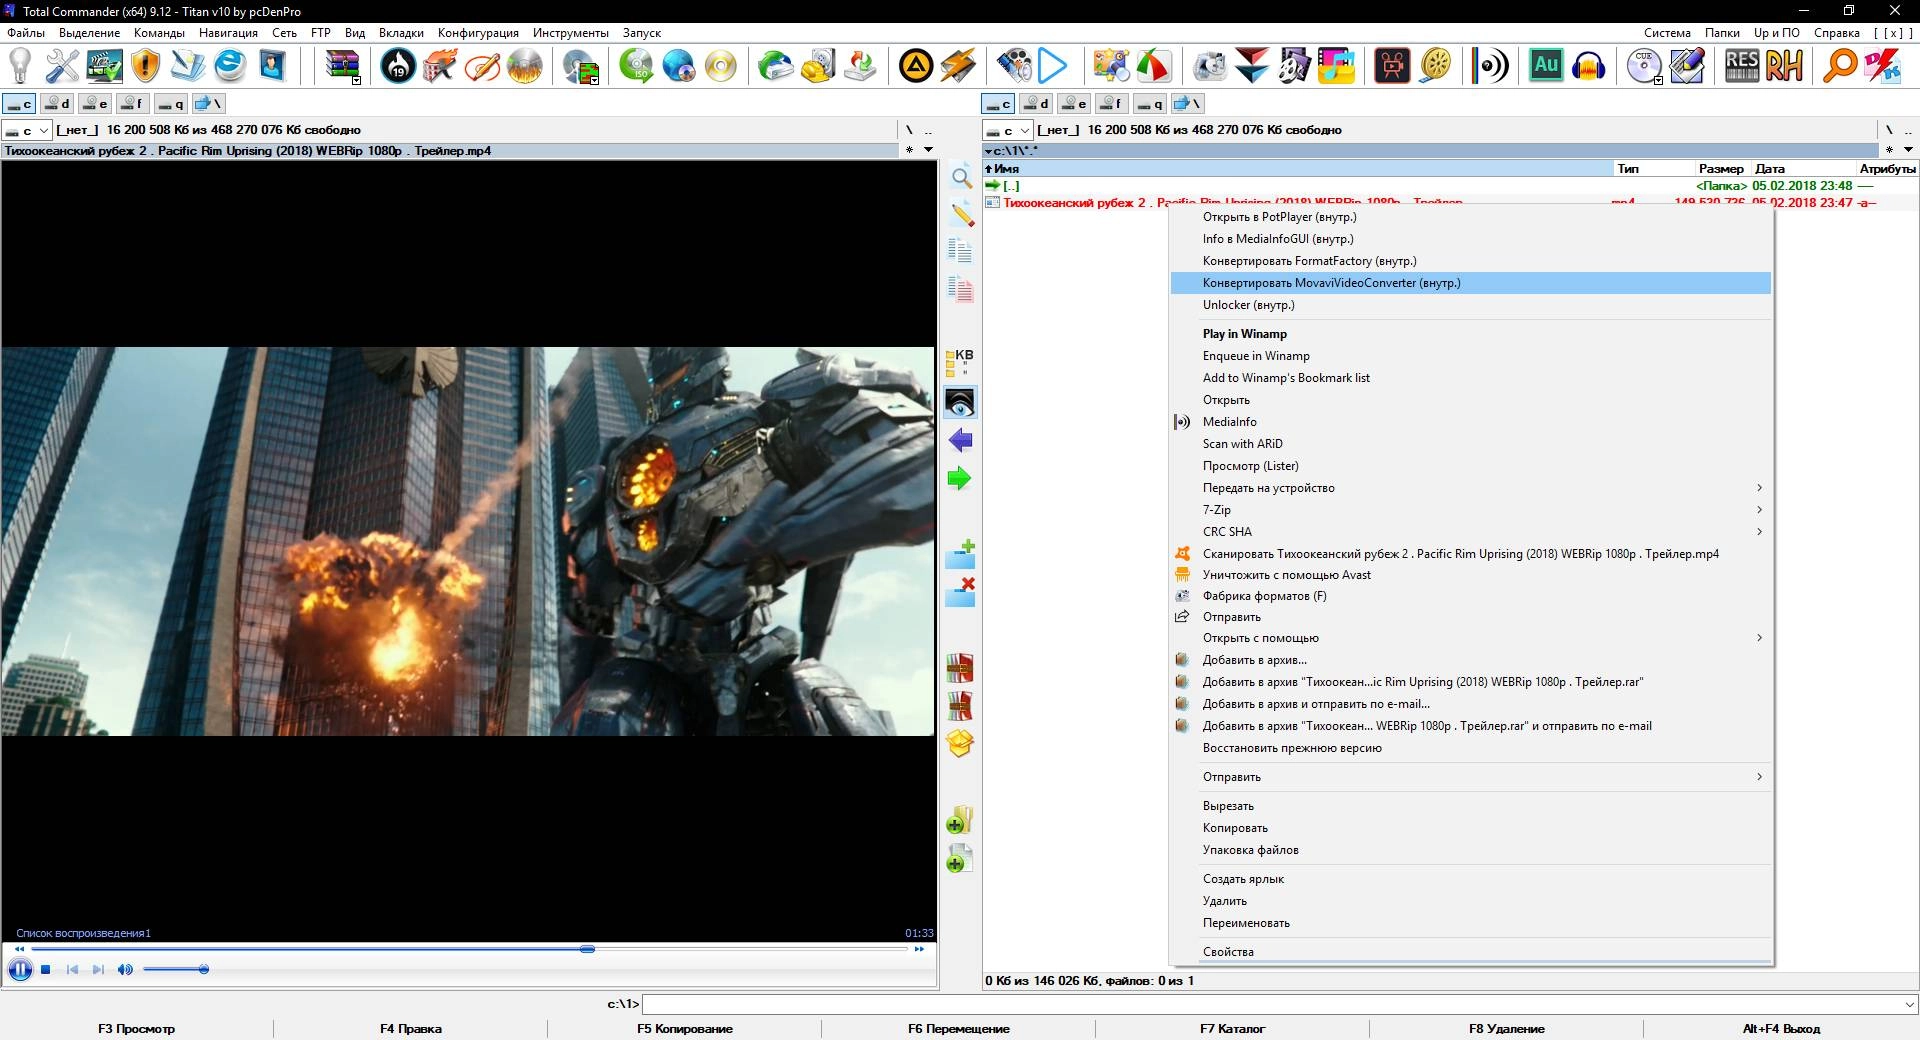1920x1040 pixels.
Task: Click the pencil edit icon in middle bar
Action: (x=961, y=214)
